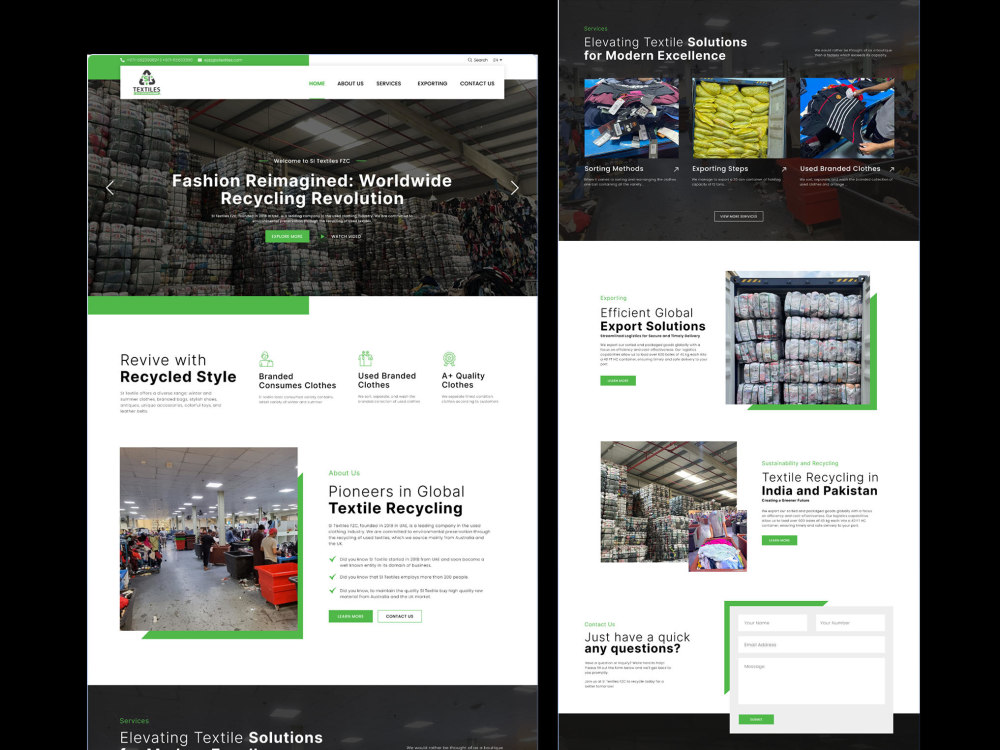The width and height of the screenshot is (1000, 750).
Task: Click the Watch Video play icon
Action: 323,237
